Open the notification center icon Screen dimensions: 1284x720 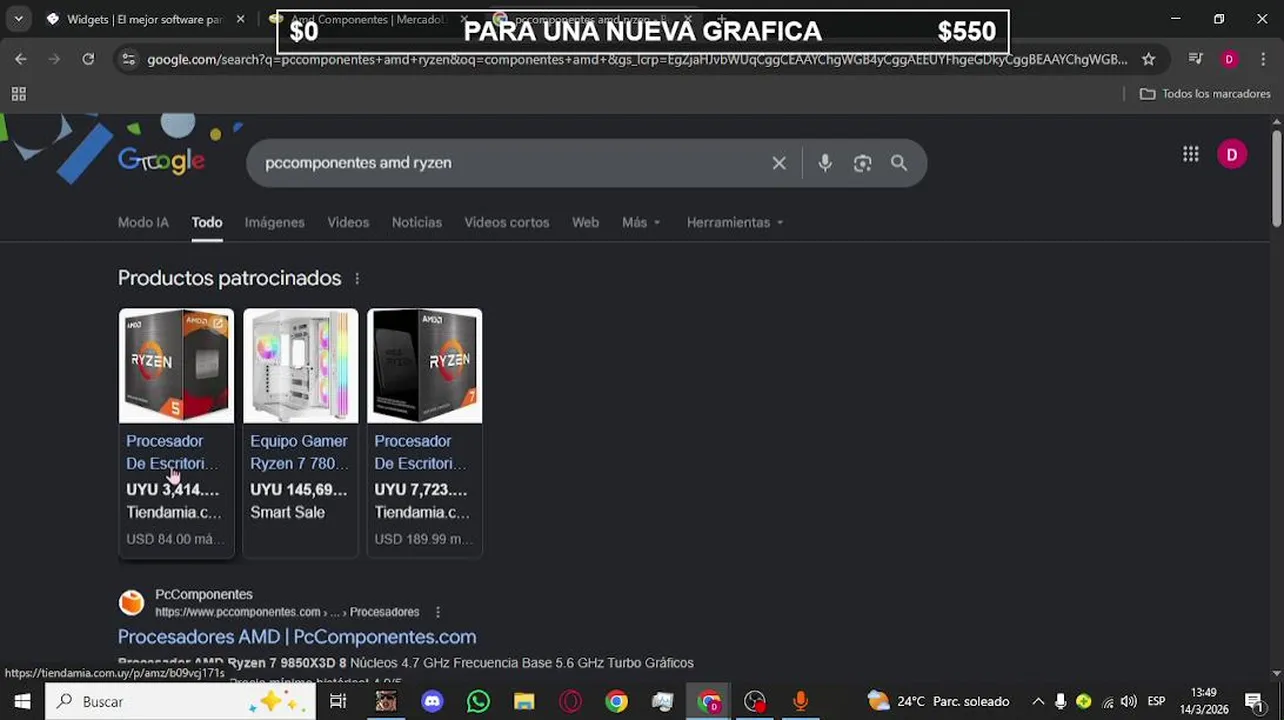click(x=1254, y=701)
